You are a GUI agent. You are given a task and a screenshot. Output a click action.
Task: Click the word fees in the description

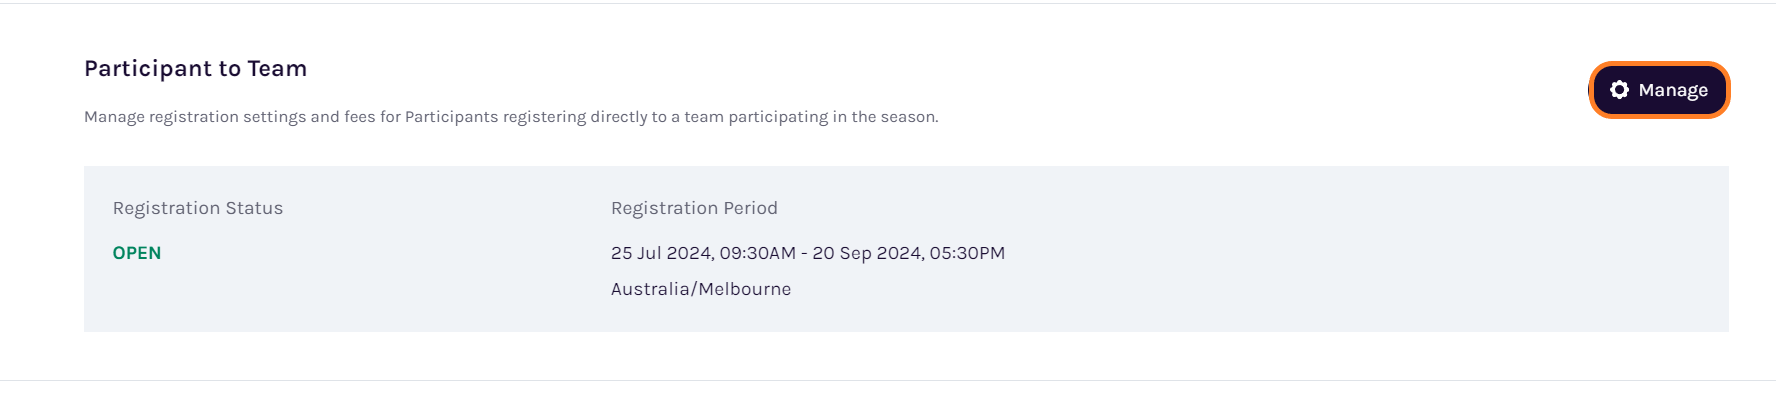click(x=359, y=117)
